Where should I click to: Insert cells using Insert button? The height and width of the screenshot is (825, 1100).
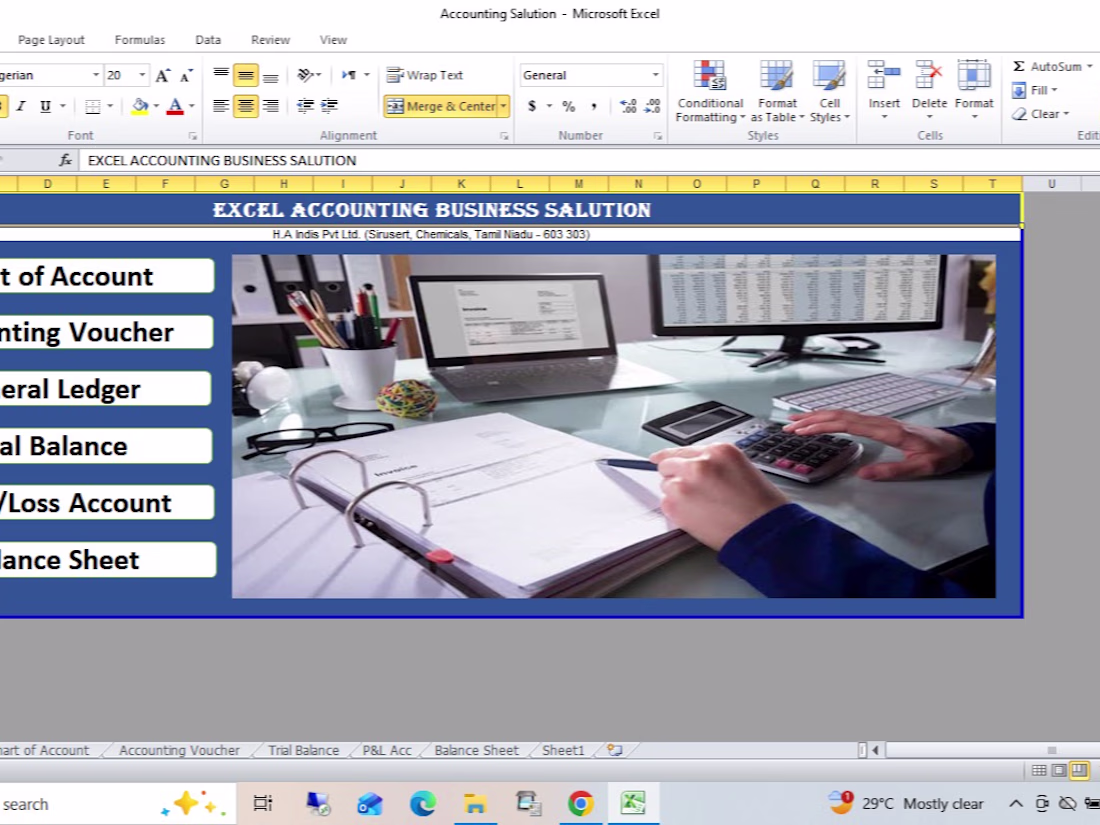tap(884, 90)
